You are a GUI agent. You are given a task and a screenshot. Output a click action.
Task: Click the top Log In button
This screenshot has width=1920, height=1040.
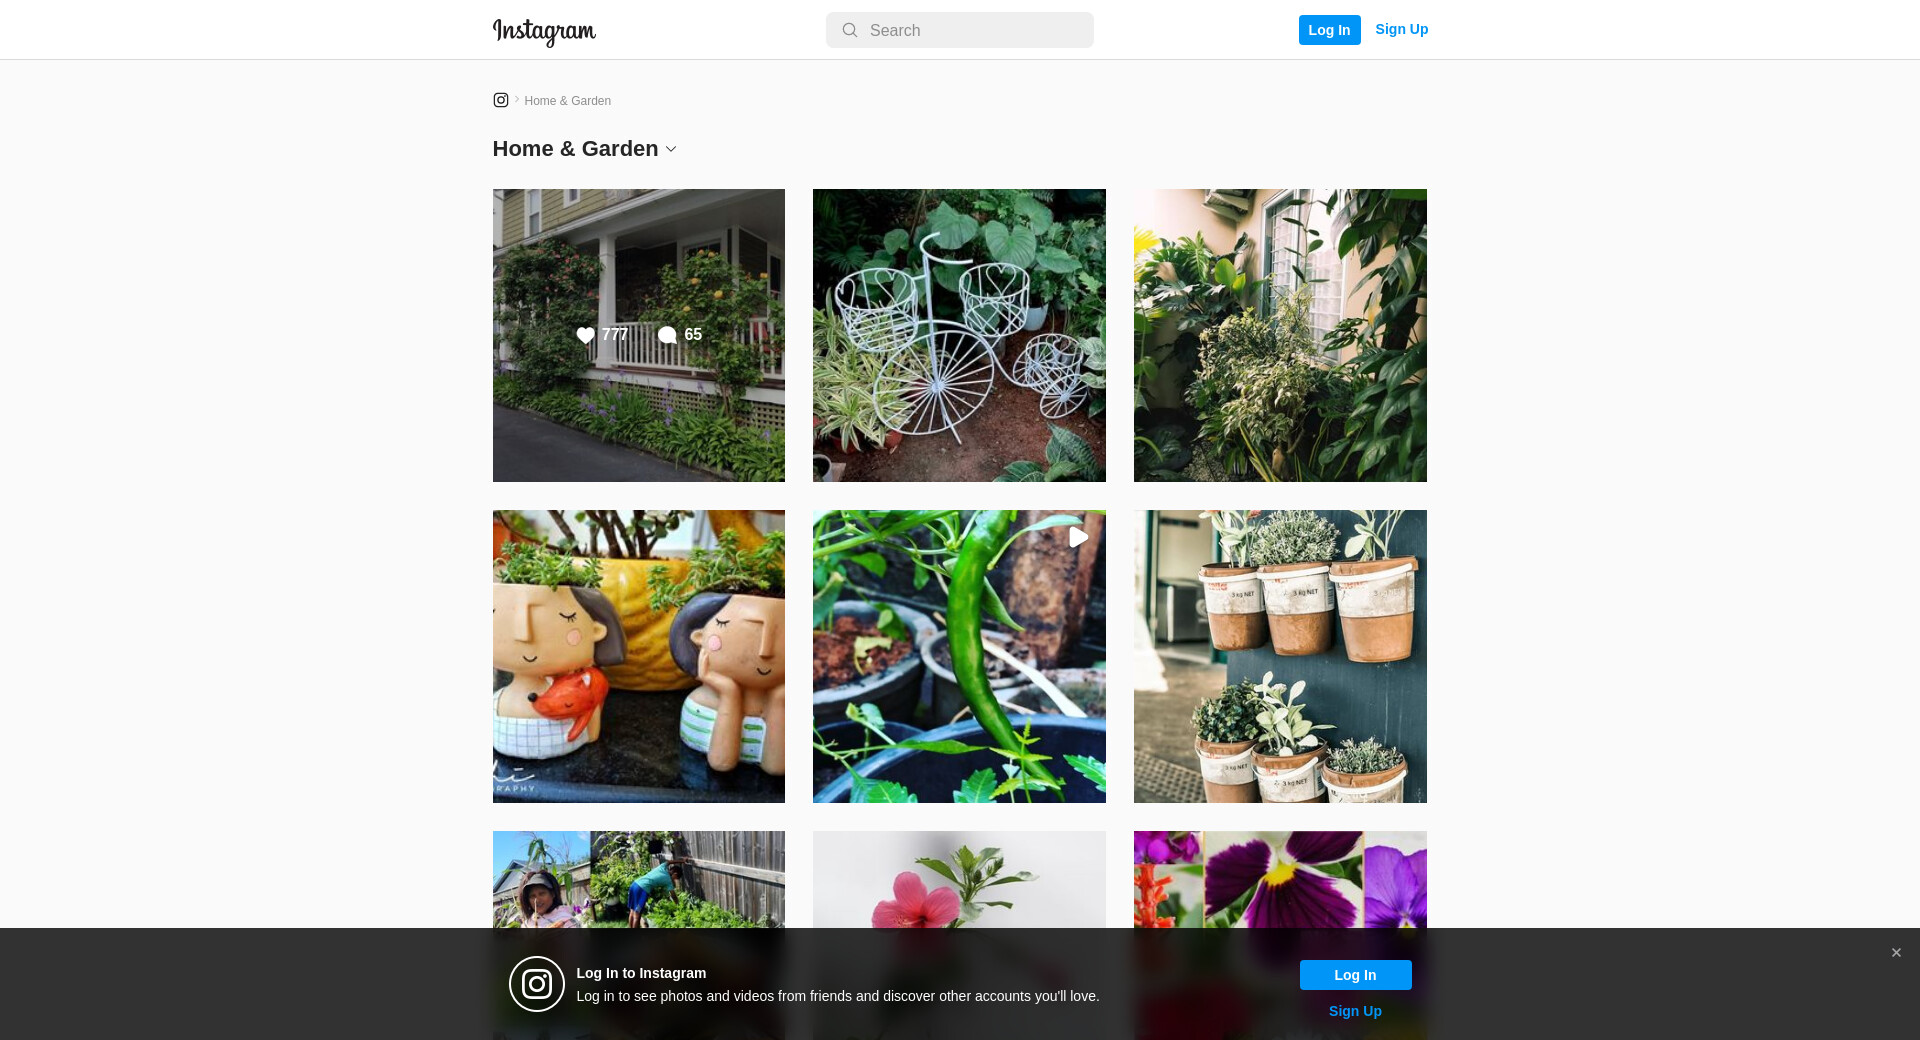coord(1329,30)
